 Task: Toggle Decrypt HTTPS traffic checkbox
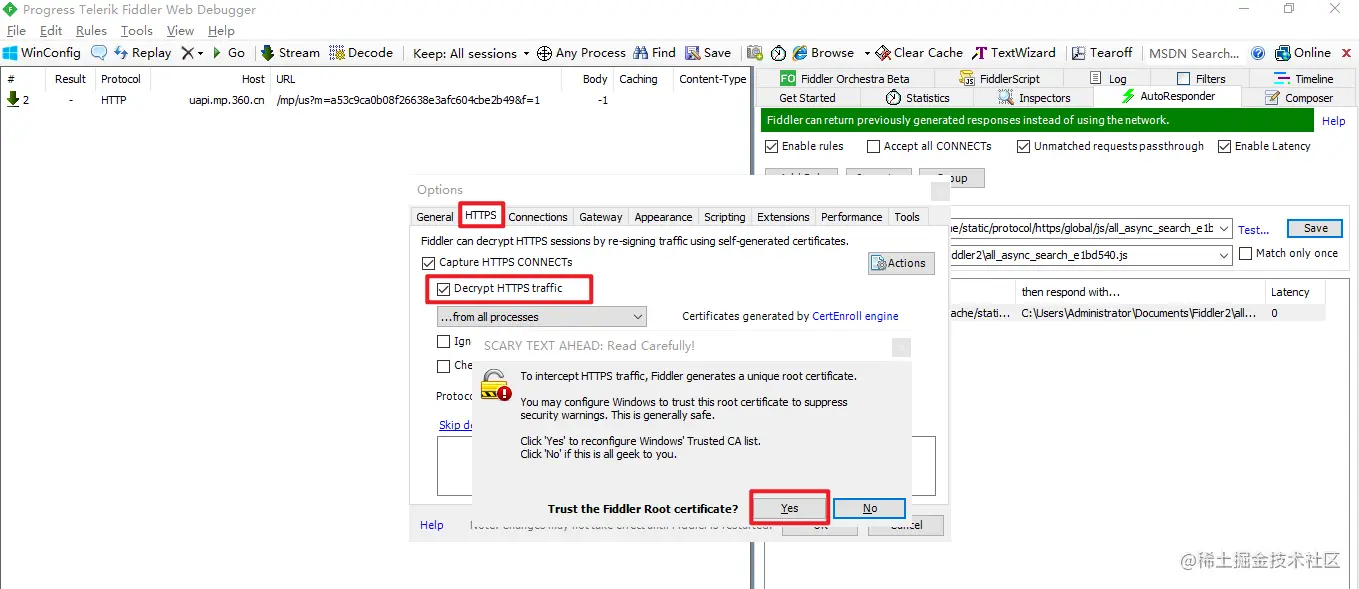(x=444, y=288)
